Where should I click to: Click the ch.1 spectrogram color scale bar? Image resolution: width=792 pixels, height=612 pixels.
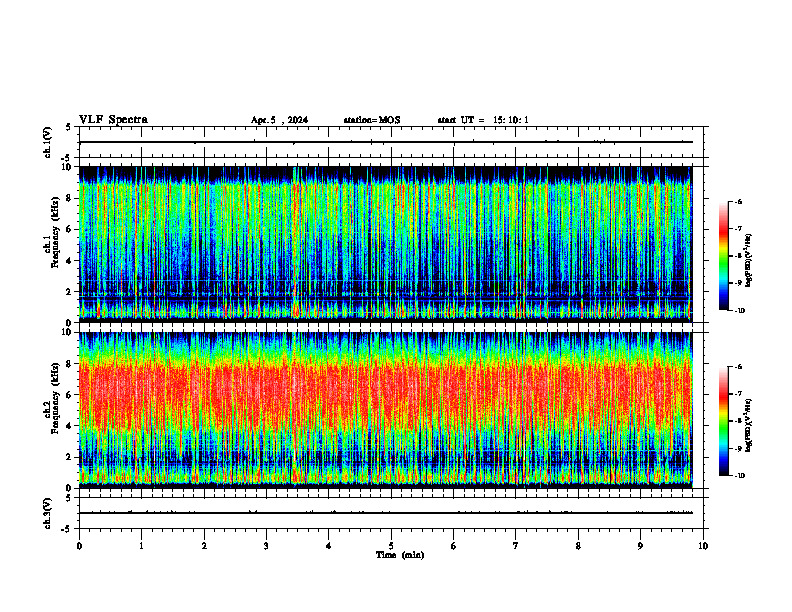723,256
